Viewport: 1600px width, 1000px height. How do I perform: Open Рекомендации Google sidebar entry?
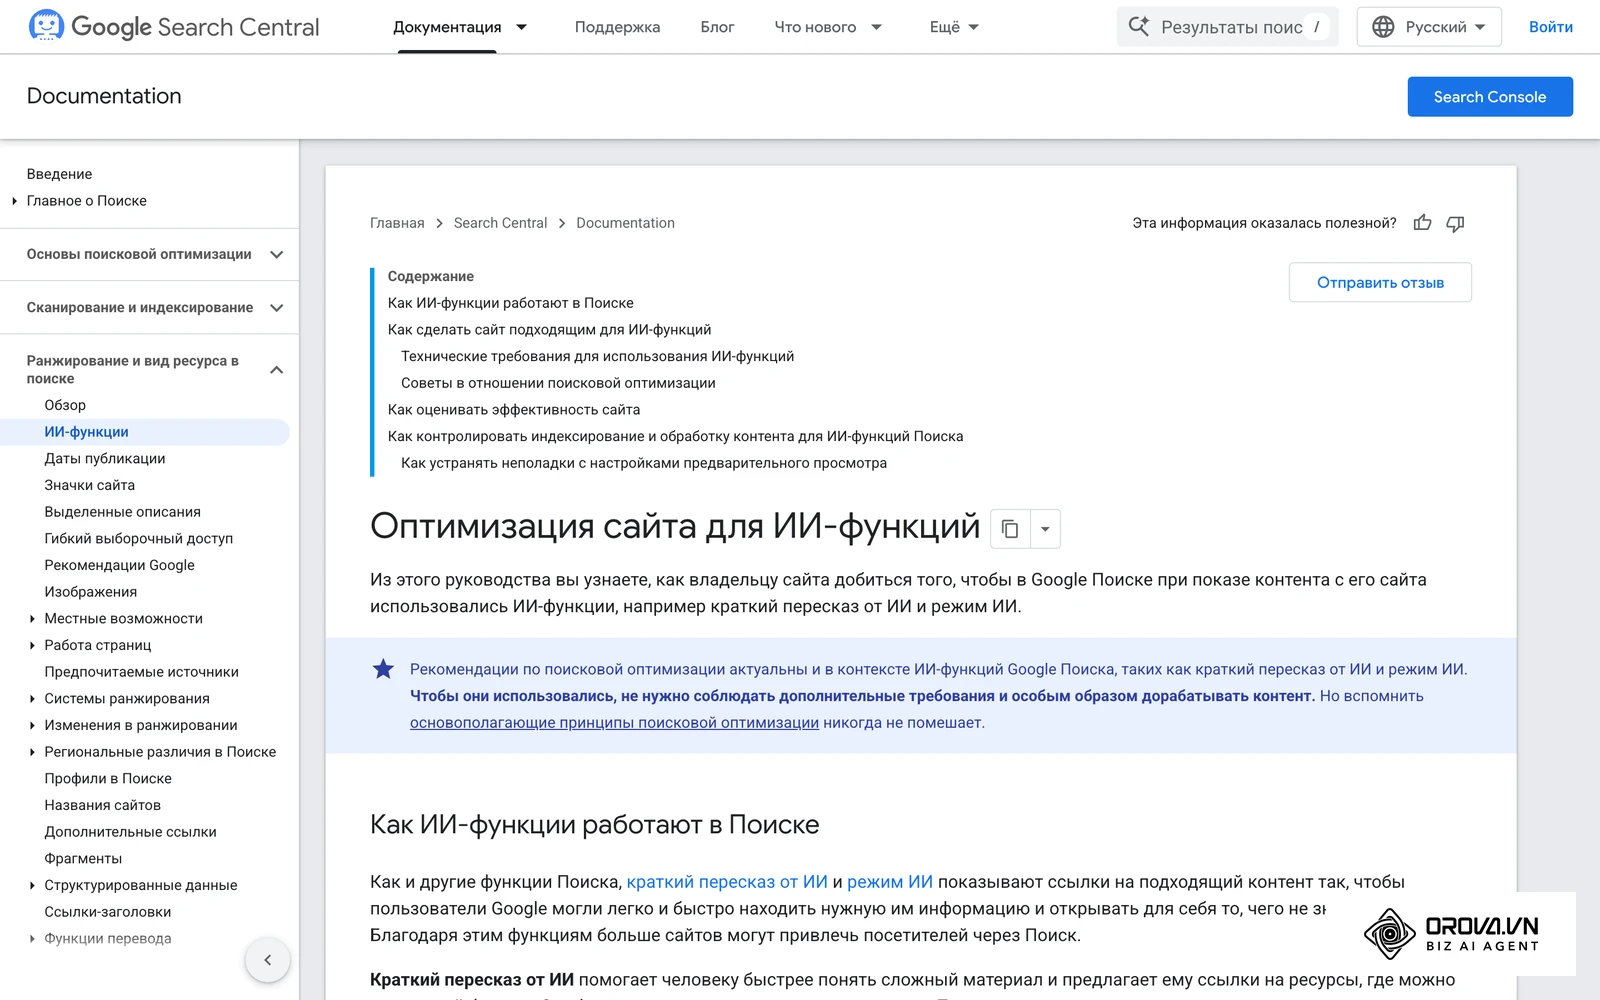click(119, 565)
